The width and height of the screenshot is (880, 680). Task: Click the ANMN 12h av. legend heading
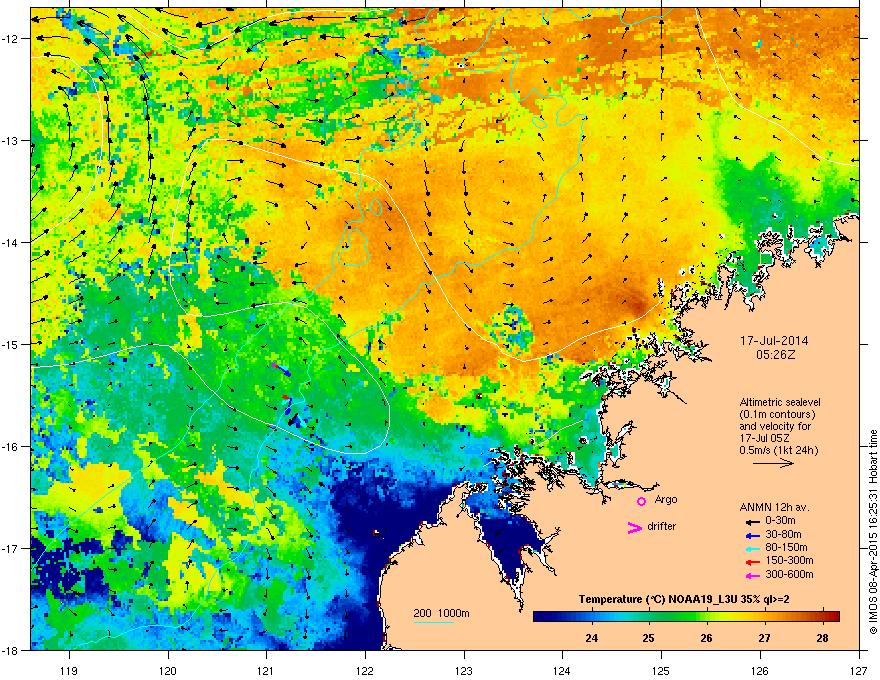[x=774, y=507]
